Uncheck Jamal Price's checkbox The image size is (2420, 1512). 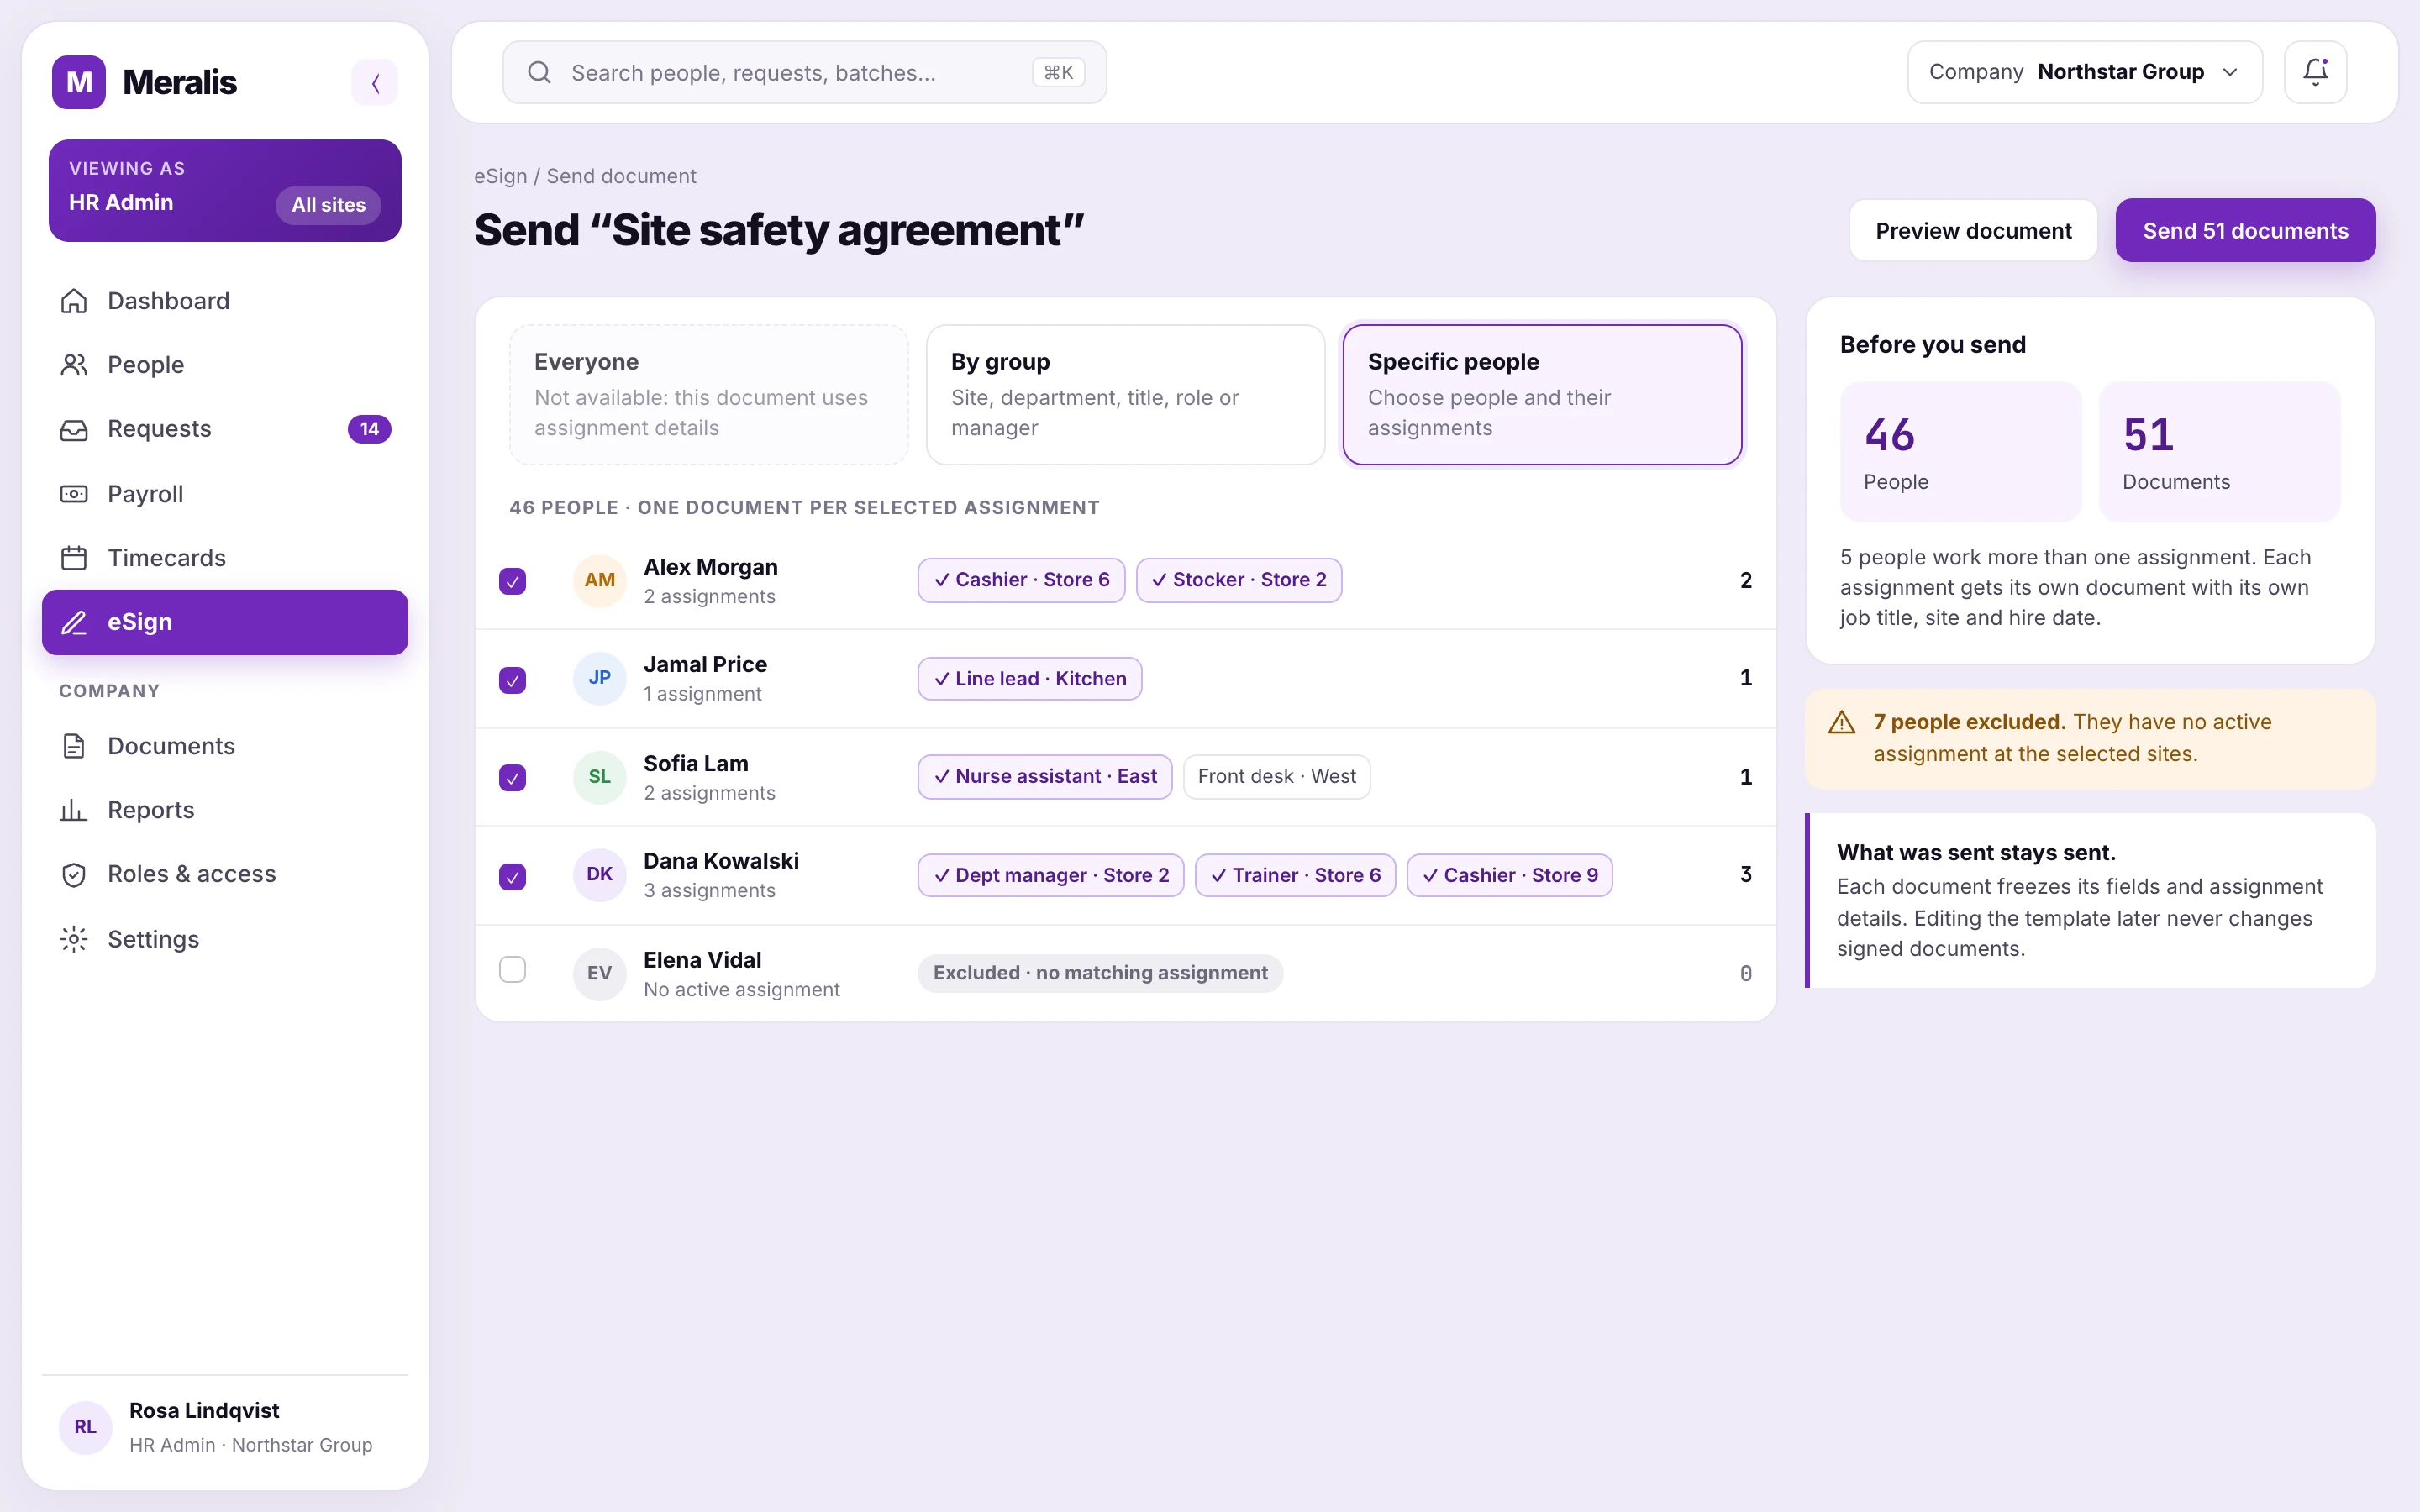tap(512, 680)
